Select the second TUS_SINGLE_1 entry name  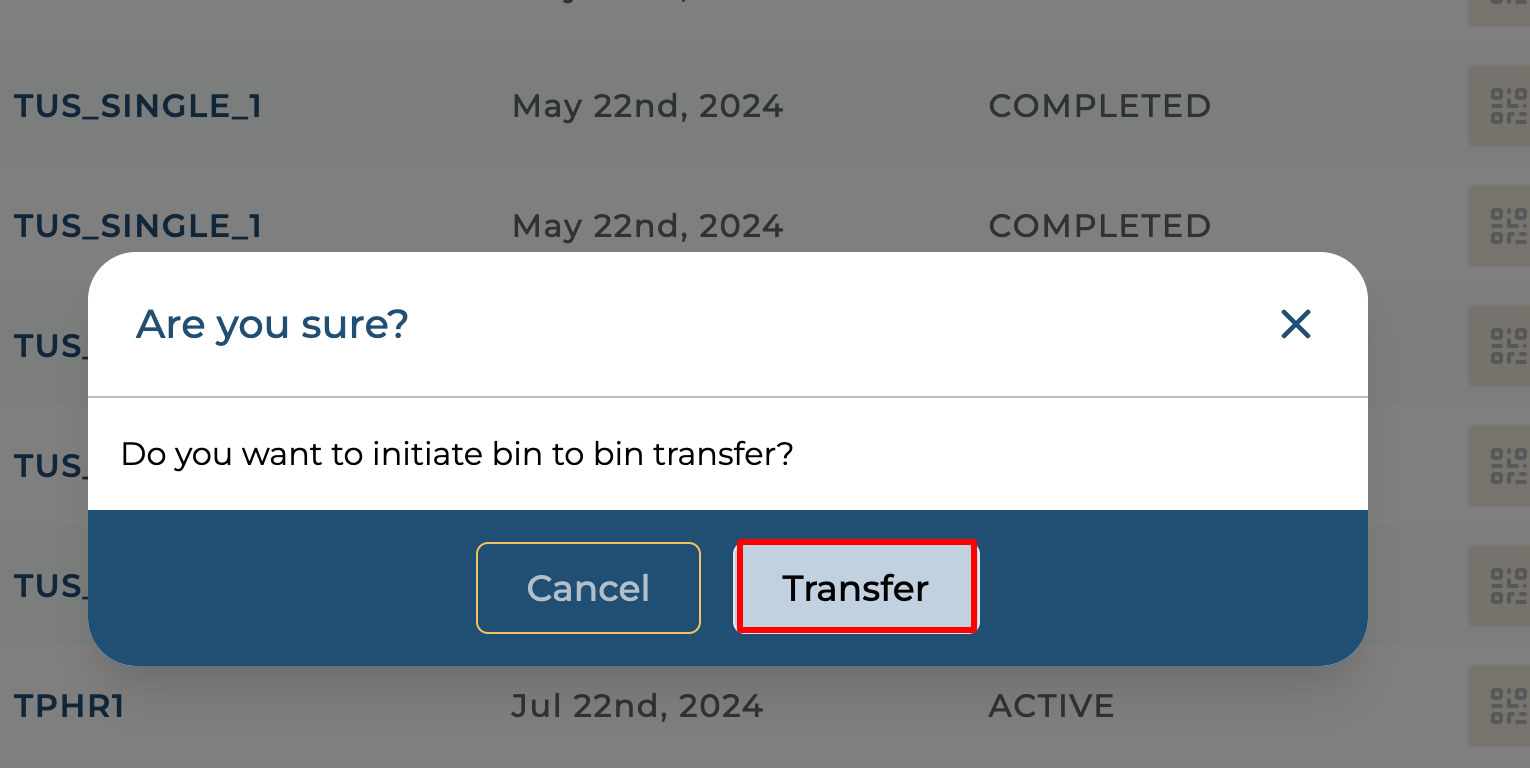click(x=138, y=226)
